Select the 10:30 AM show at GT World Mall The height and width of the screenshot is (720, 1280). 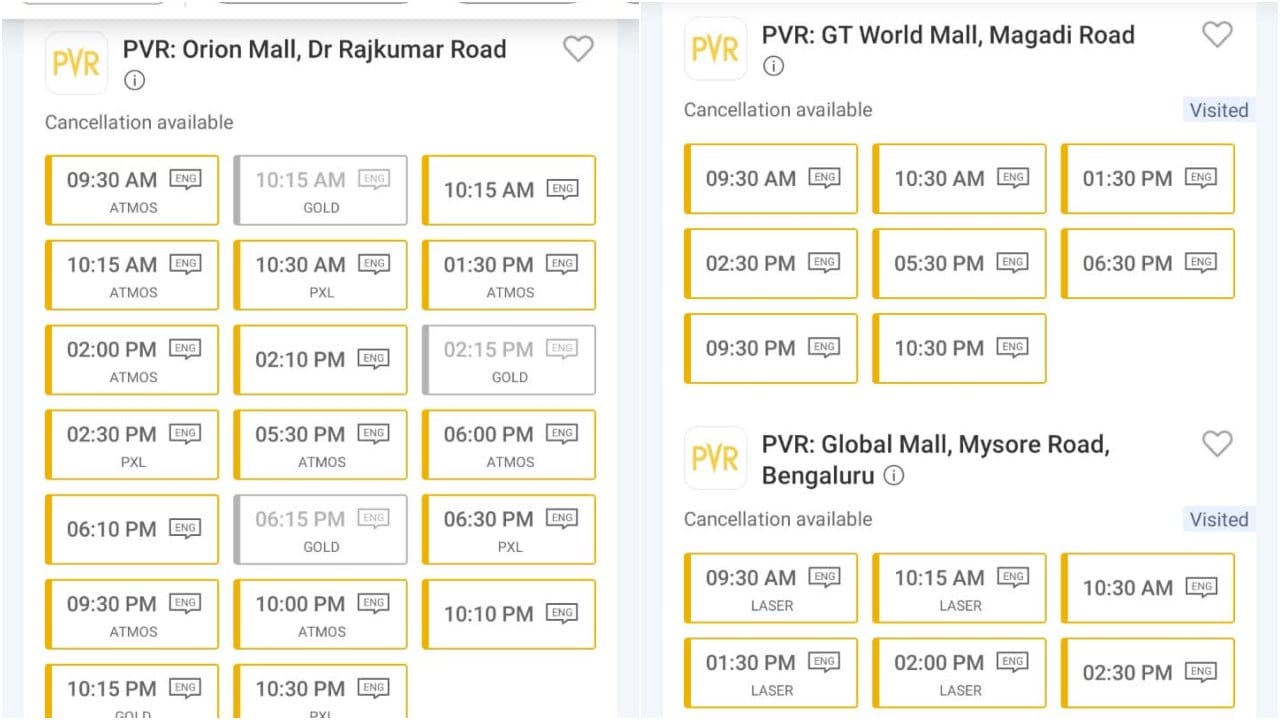point(960,179)
